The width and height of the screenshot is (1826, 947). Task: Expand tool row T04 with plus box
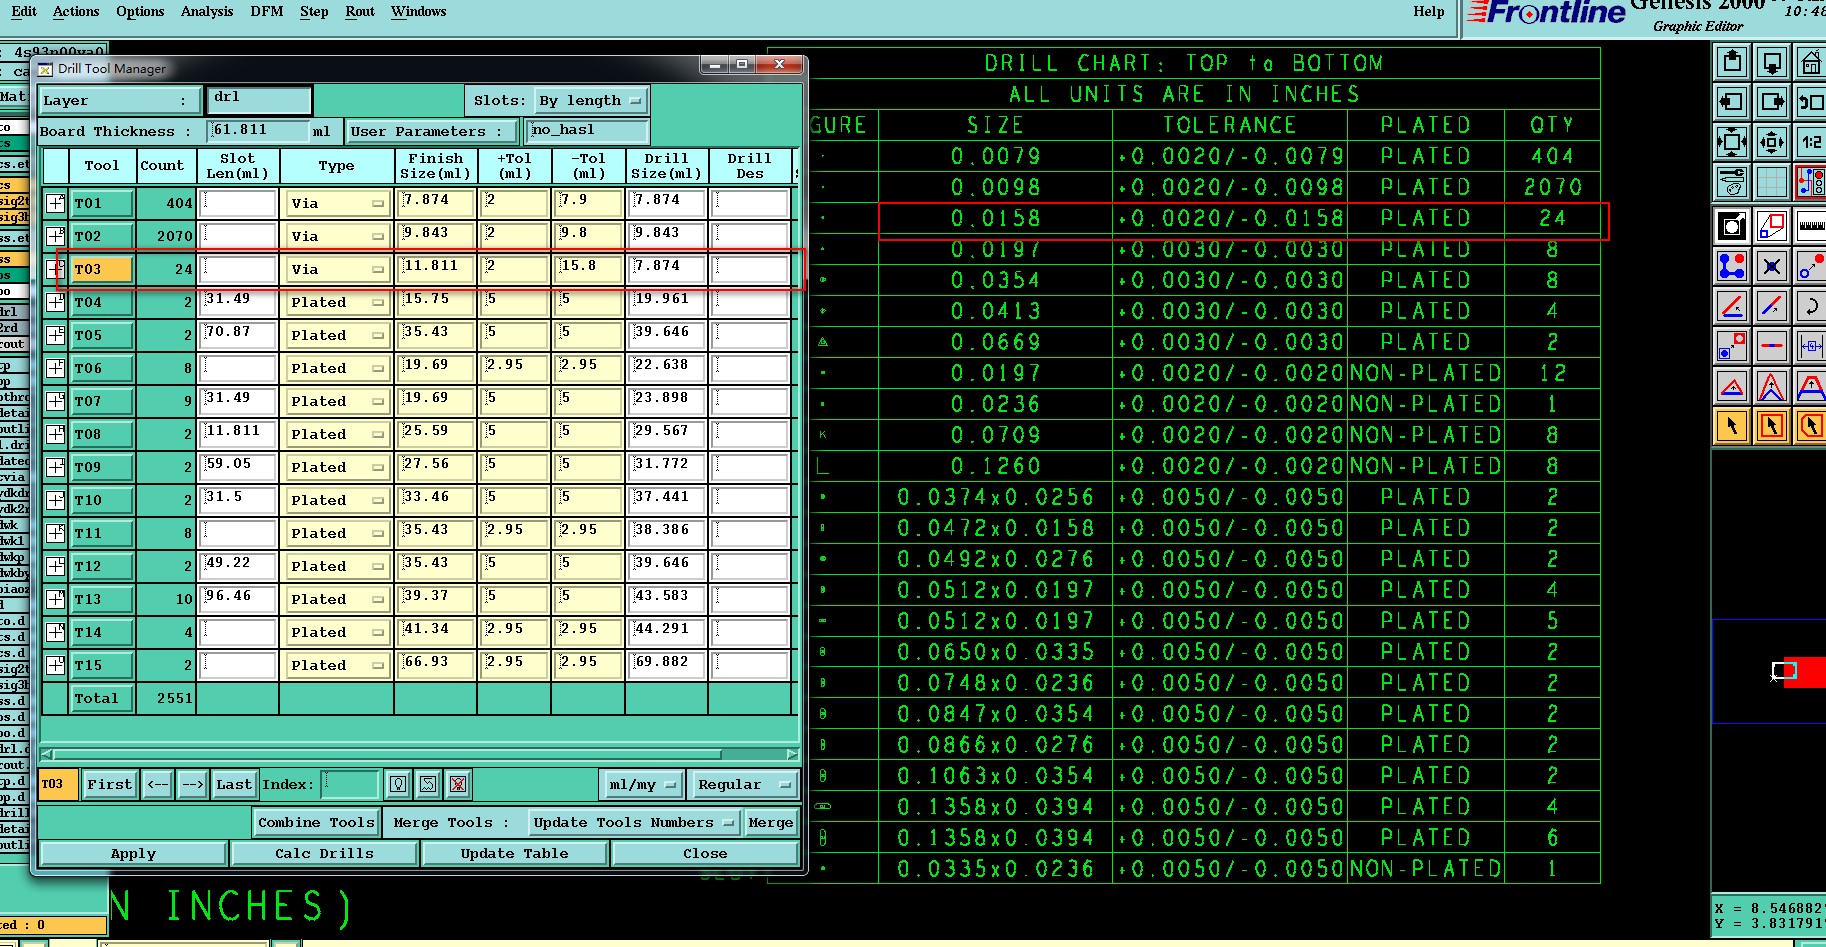click(56, 302)
